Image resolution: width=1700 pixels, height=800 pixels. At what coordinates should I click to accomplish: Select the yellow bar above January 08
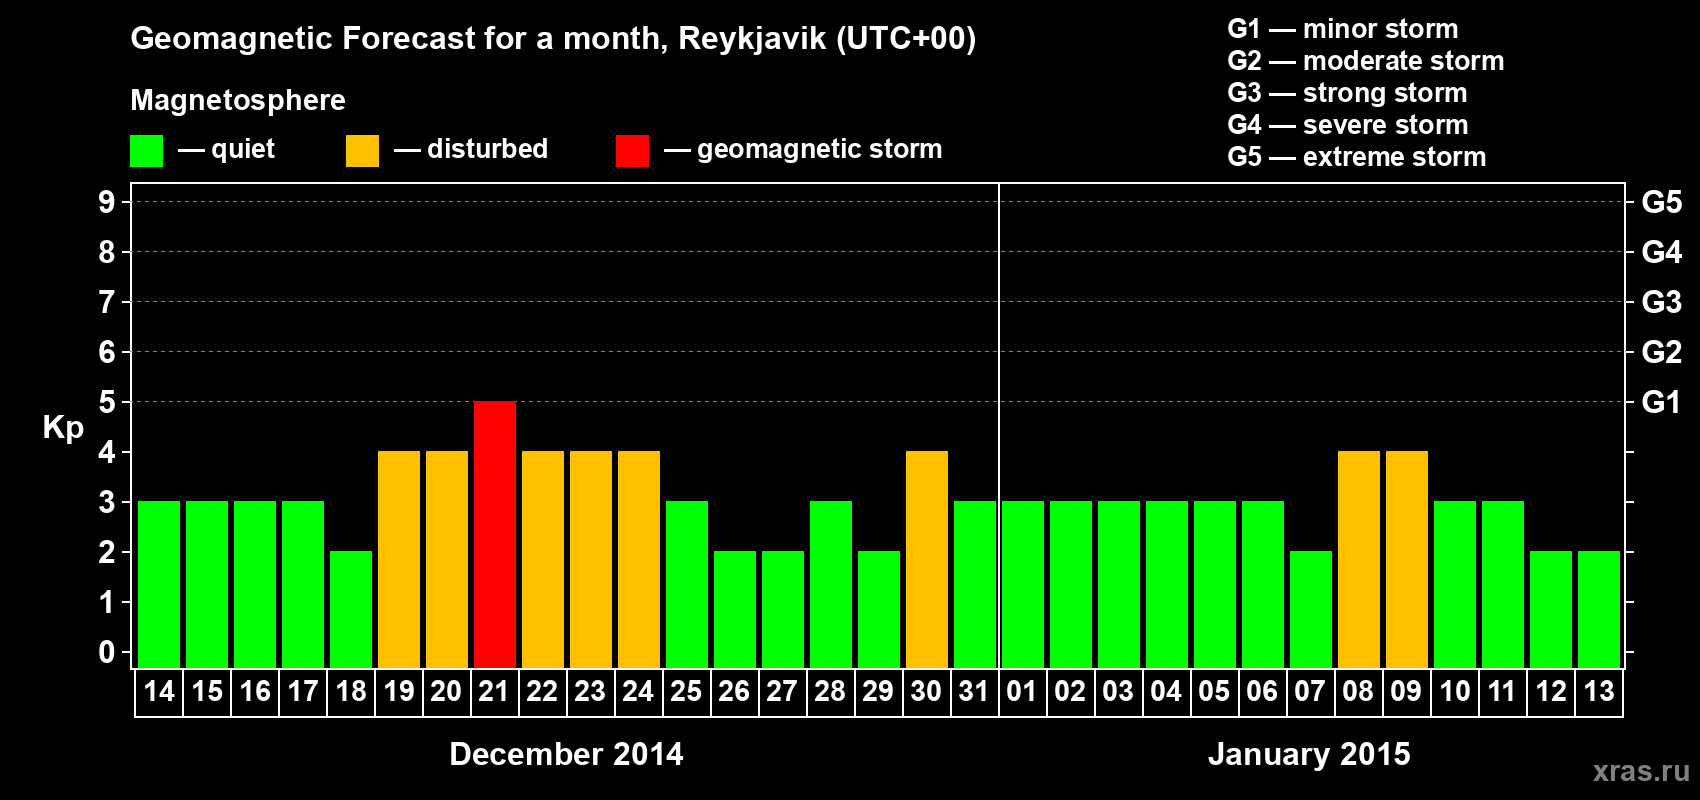(1359, 559)
